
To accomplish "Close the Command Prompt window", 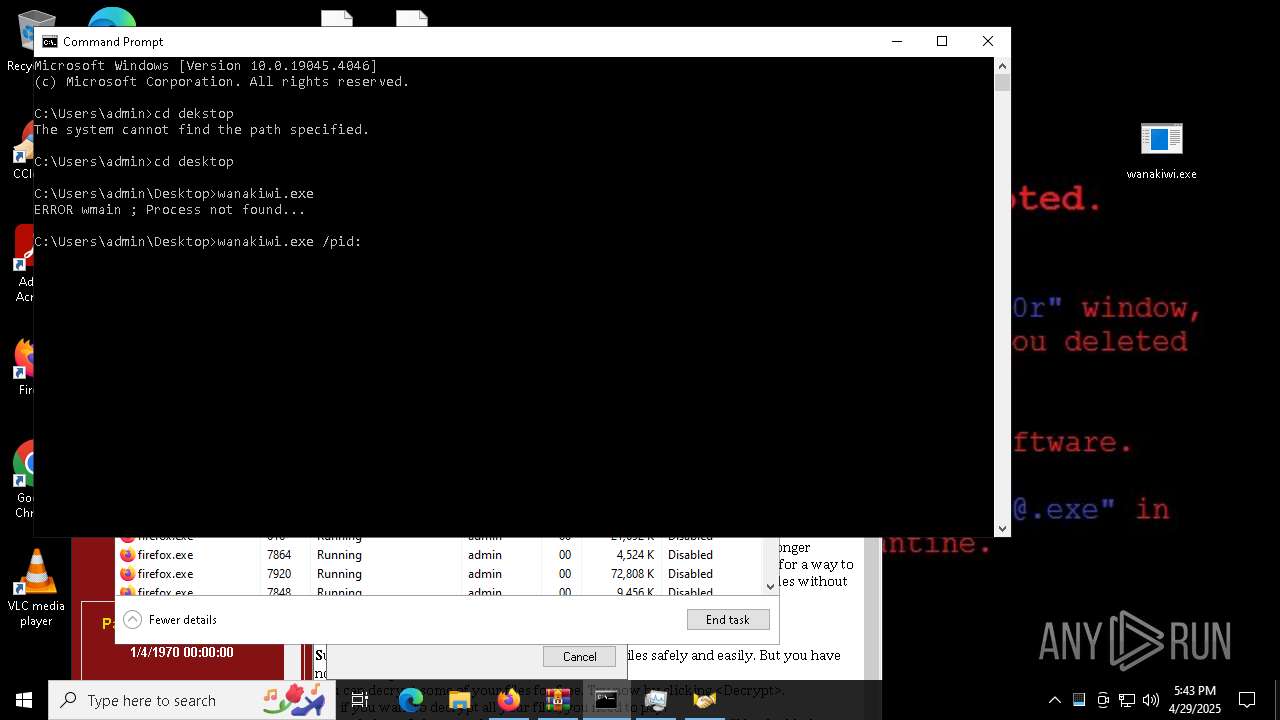I will (x=988, y=41).
